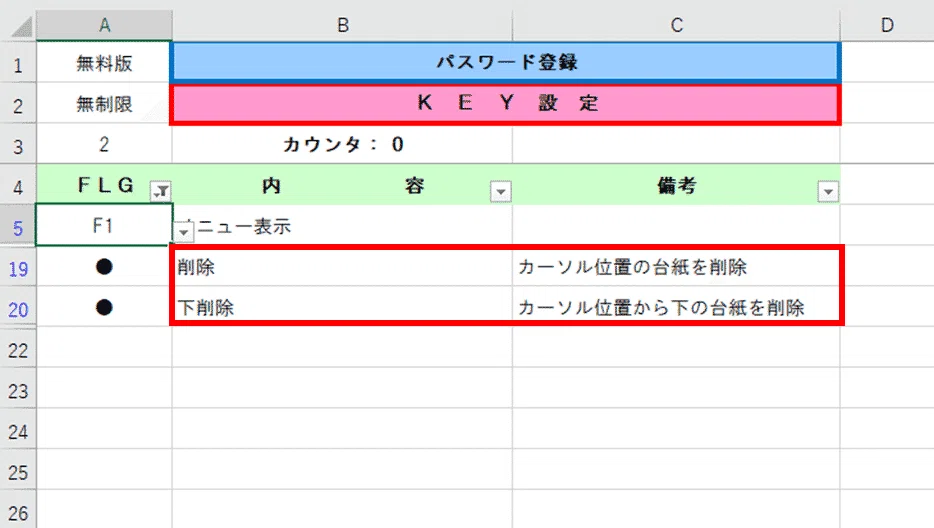The width and height of the screenshot is (934, 528).
Task: Select column A header
Action: 104,25
